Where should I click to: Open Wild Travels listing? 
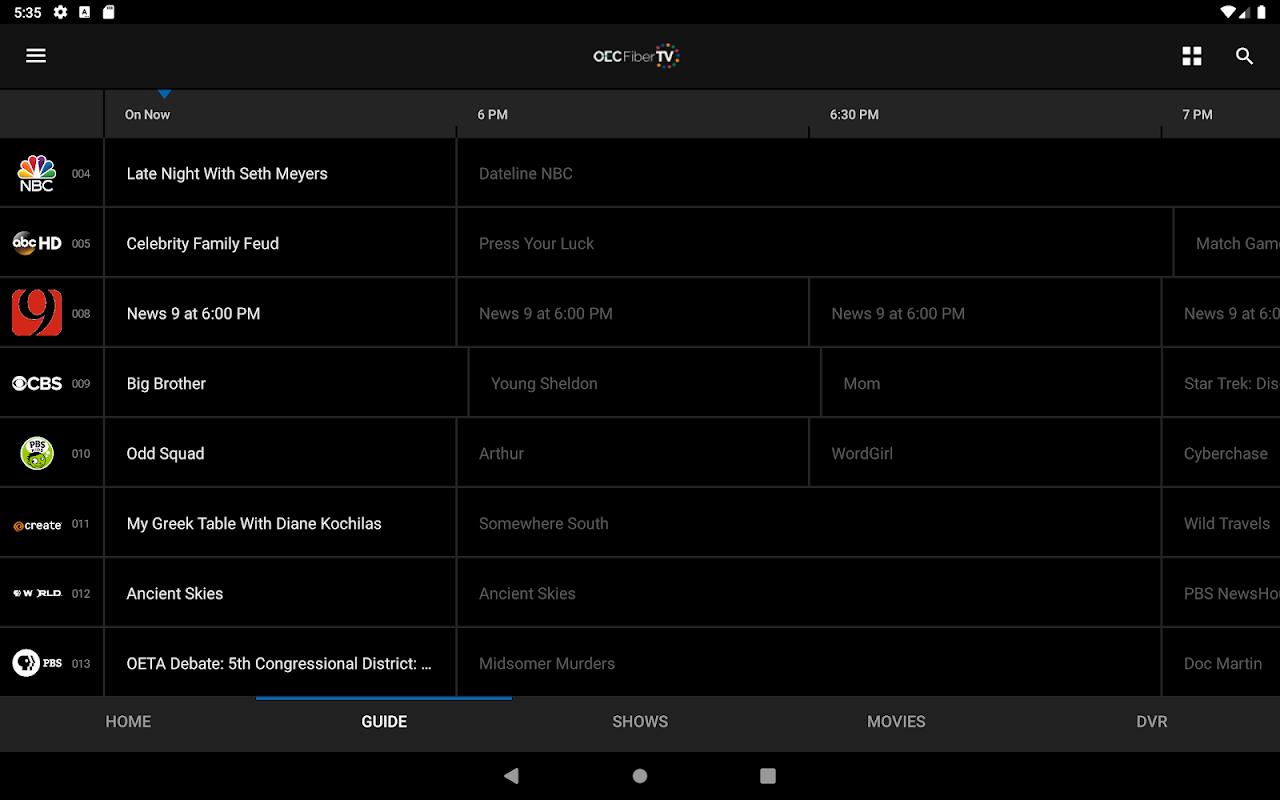tap(1221, 523)
